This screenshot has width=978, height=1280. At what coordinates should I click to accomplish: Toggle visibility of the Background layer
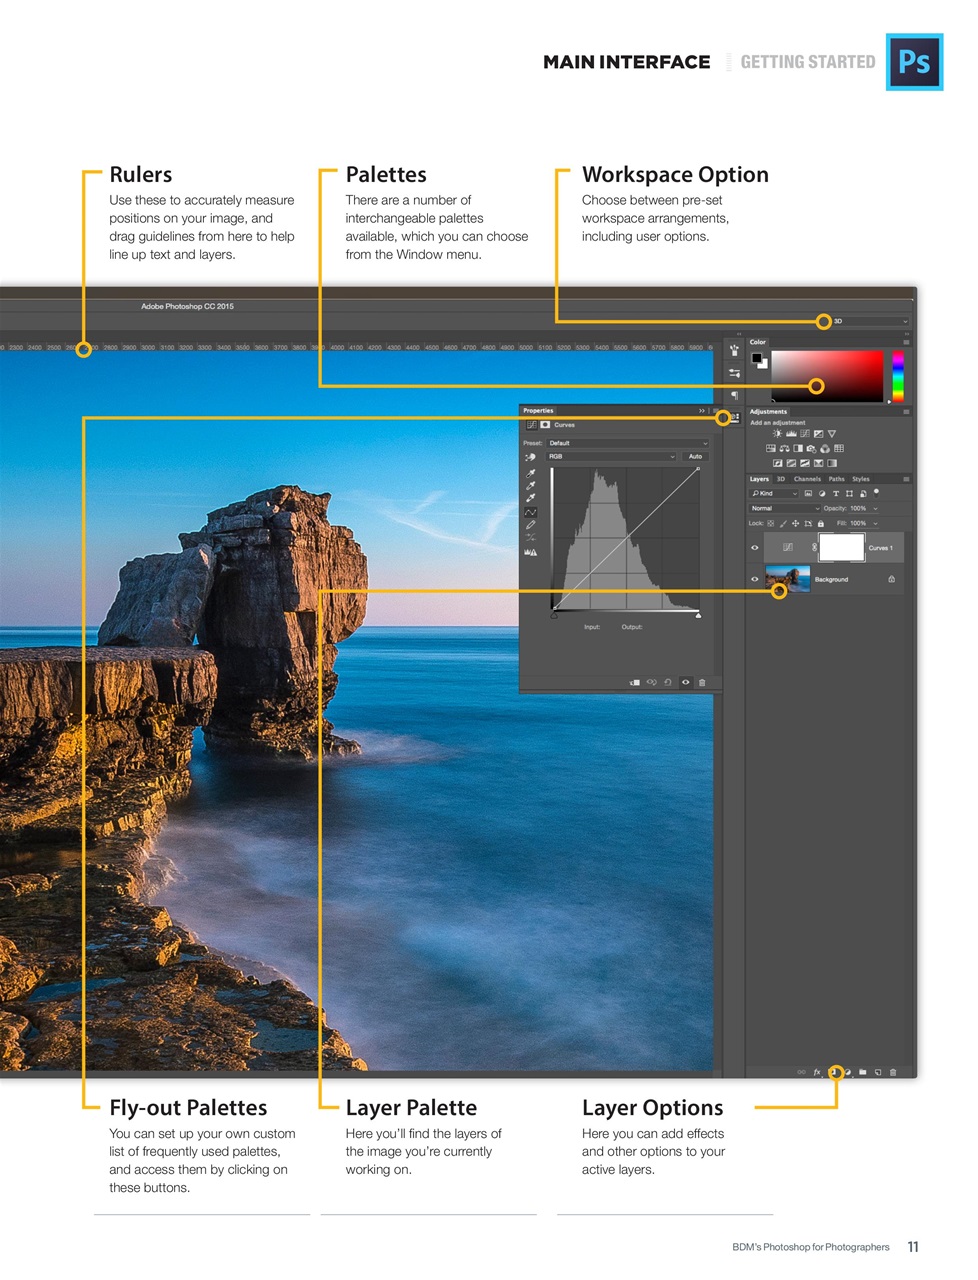pyautogui.click(x=753, y=578)
